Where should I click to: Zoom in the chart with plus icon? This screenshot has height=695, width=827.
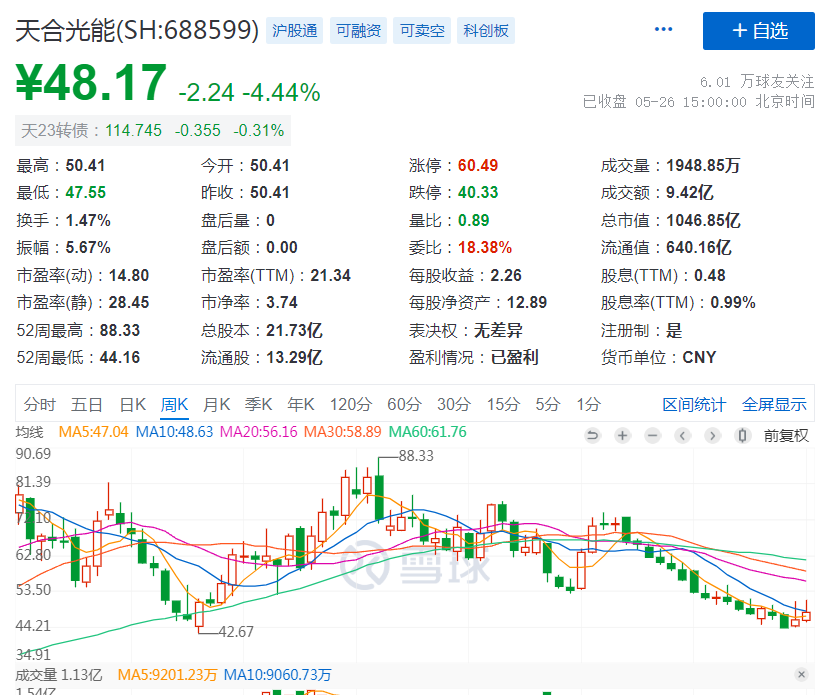click(x=622, y=436)
